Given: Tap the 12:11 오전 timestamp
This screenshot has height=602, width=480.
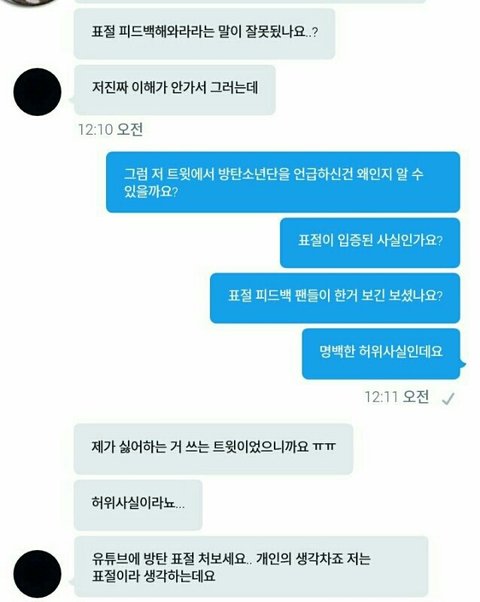Looking at the screenshot, I should click(x=396, y=397).
